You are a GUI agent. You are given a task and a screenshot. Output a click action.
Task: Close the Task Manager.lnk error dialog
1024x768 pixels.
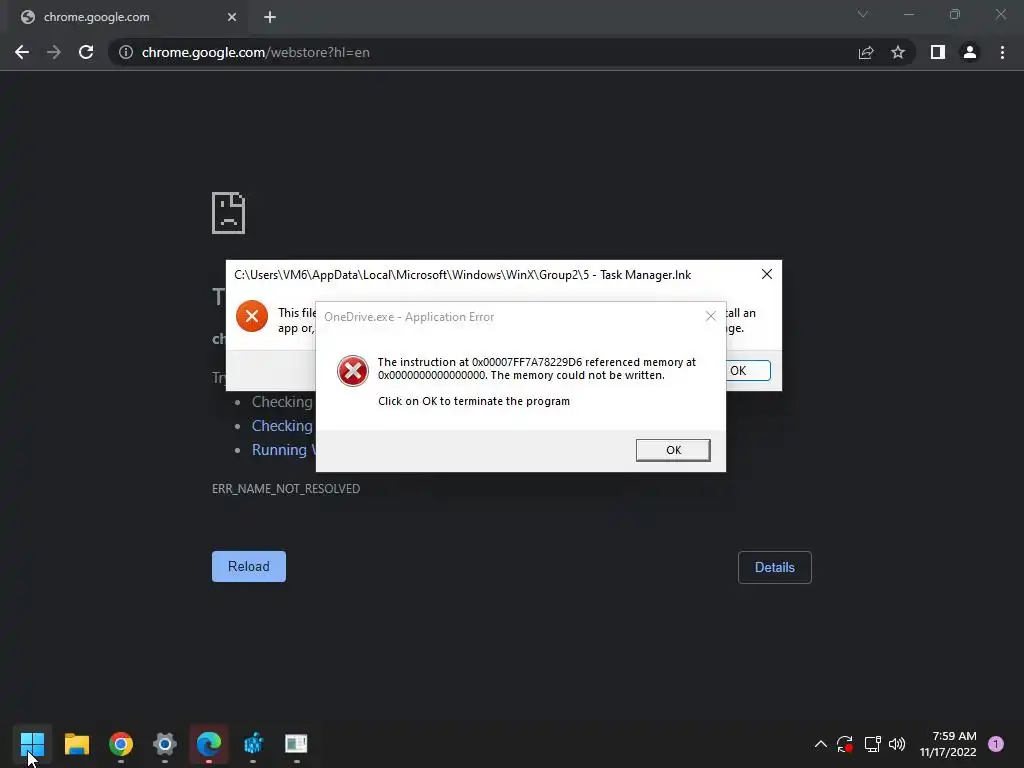coord(767,274)
